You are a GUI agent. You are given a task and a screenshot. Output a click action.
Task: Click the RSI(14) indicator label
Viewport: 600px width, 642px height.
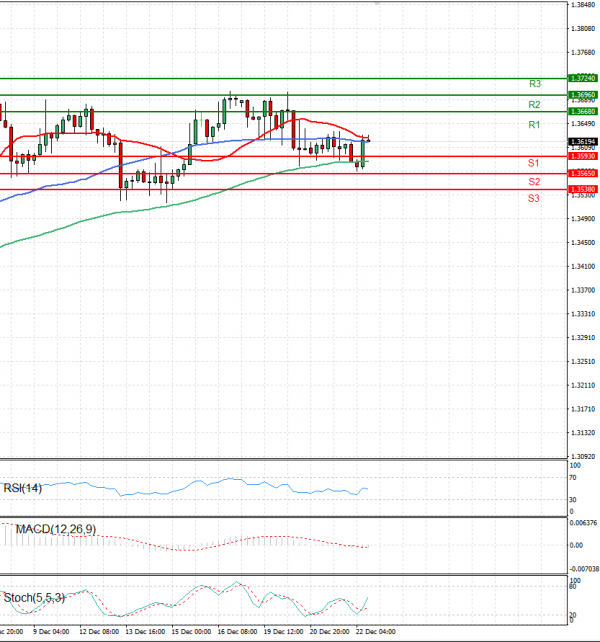[23, 488]
